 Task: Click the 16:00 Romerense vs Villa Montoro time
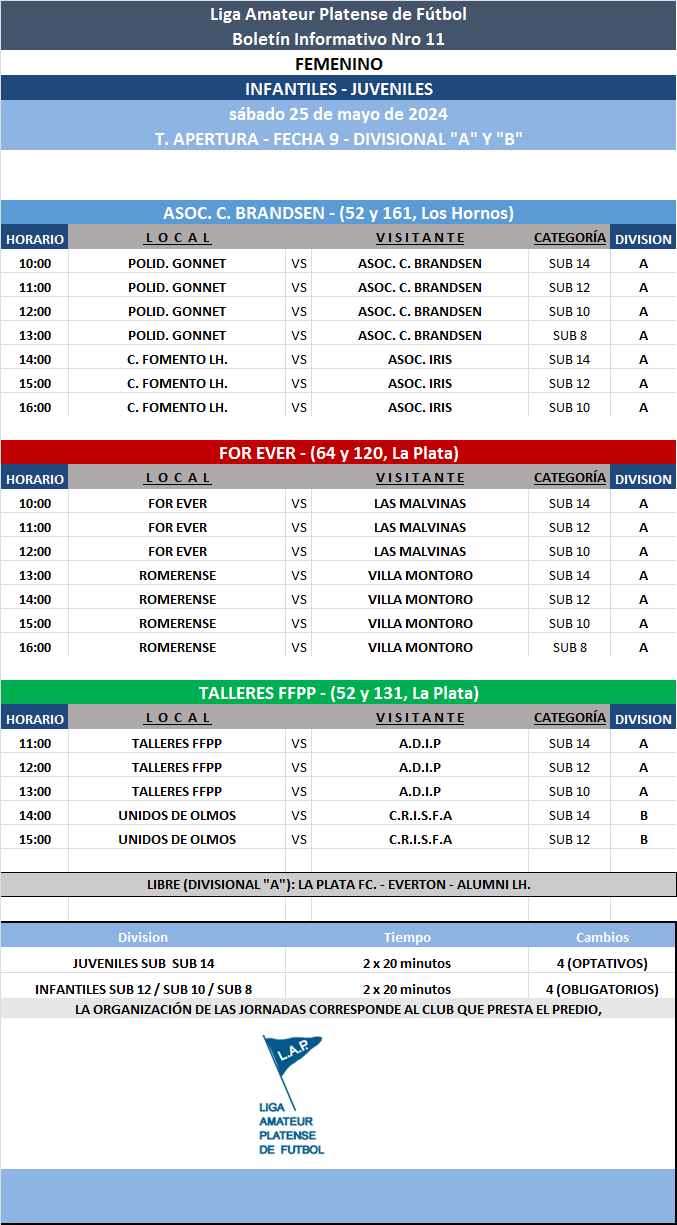click(x=35, y=647)
